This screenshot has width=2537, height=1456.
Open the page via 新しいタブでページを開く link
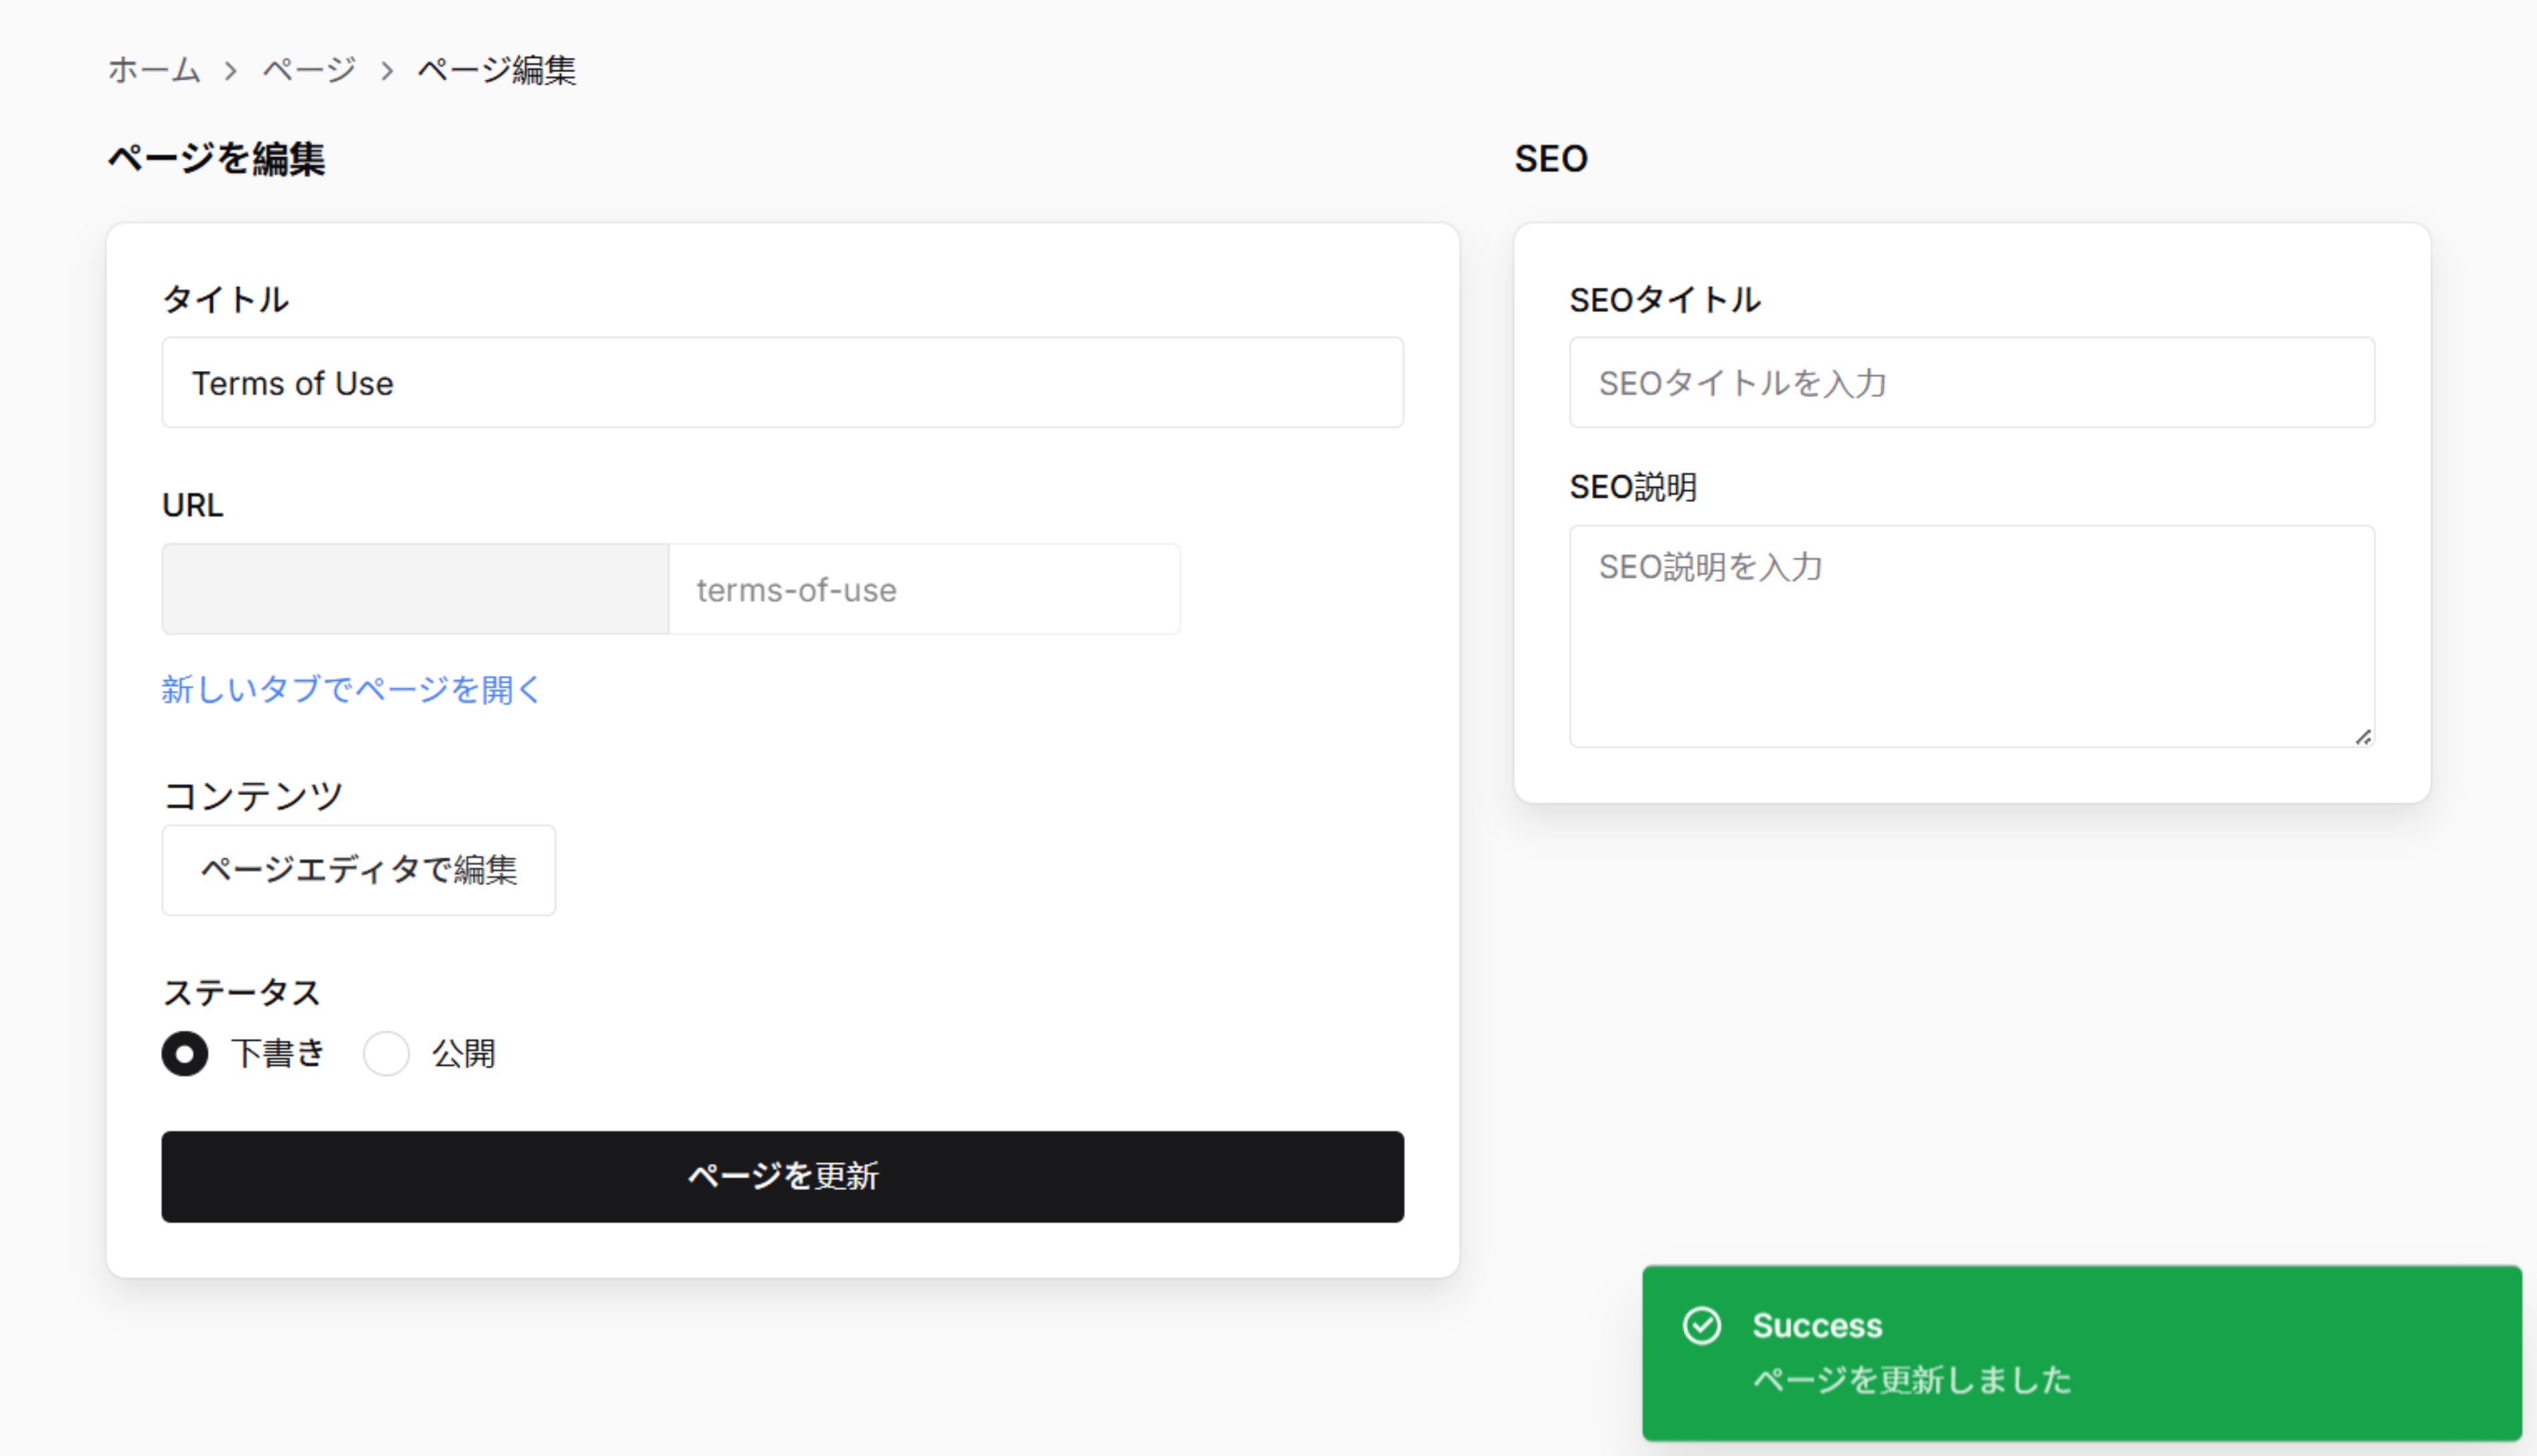[350, 689]
